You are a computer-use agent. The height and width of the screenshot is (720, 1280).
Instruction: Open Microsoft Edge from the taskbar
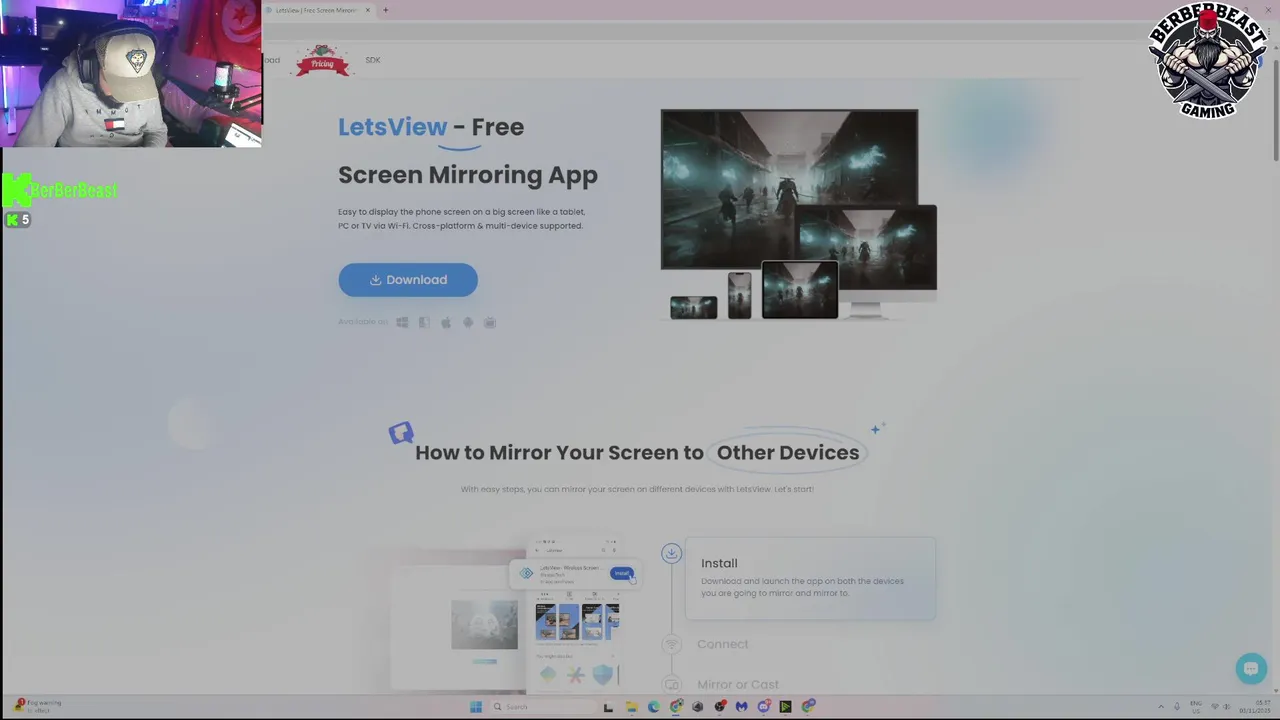[654, 707]
